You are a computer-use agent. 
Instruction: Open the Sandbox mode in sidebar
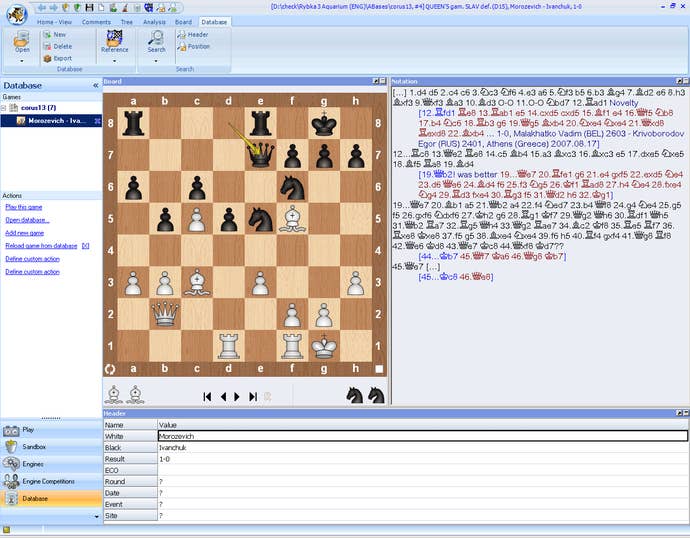coord(51,447)
